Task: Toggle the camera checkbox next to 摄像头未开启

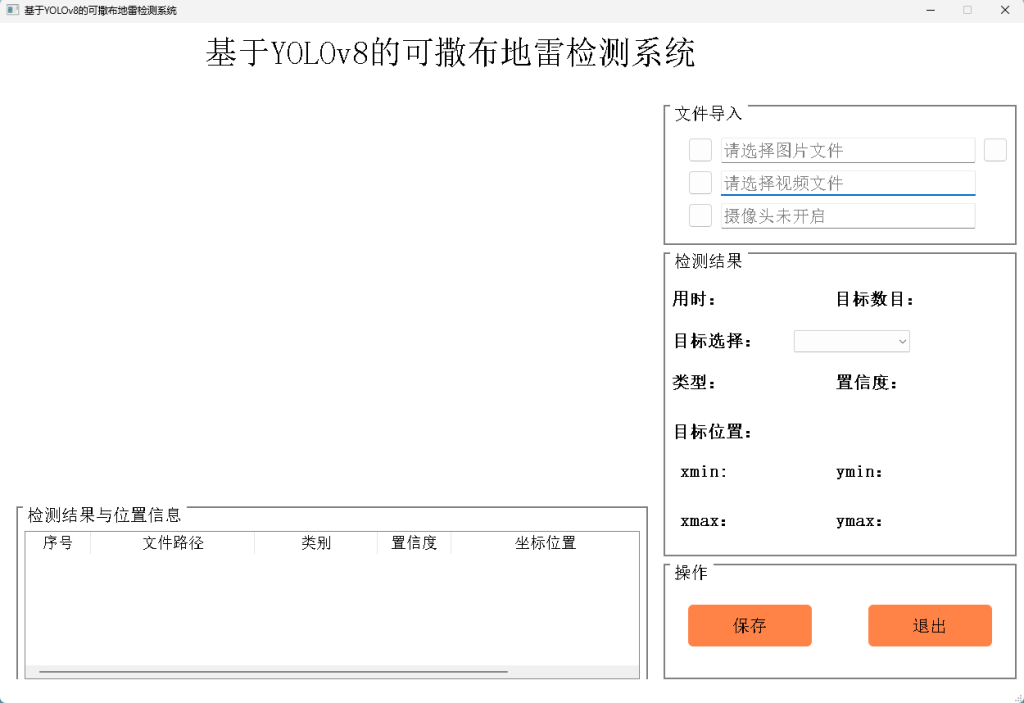Action: pyautogui.click(x=698, y=215)
